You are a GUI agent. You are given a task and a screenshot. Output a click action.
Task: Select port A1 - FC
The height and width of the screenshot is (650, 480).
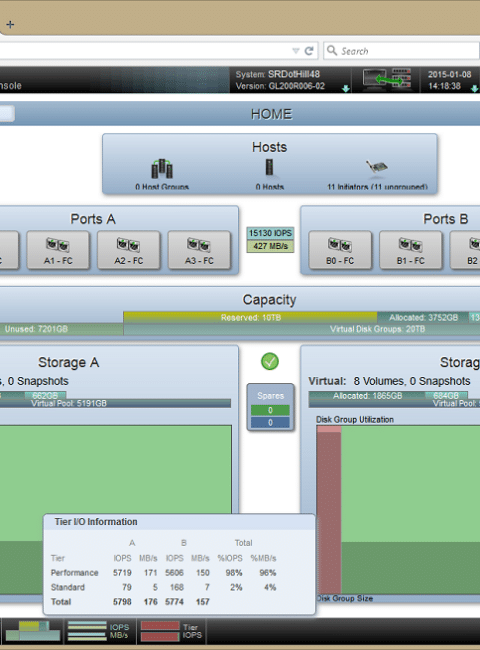58,250
